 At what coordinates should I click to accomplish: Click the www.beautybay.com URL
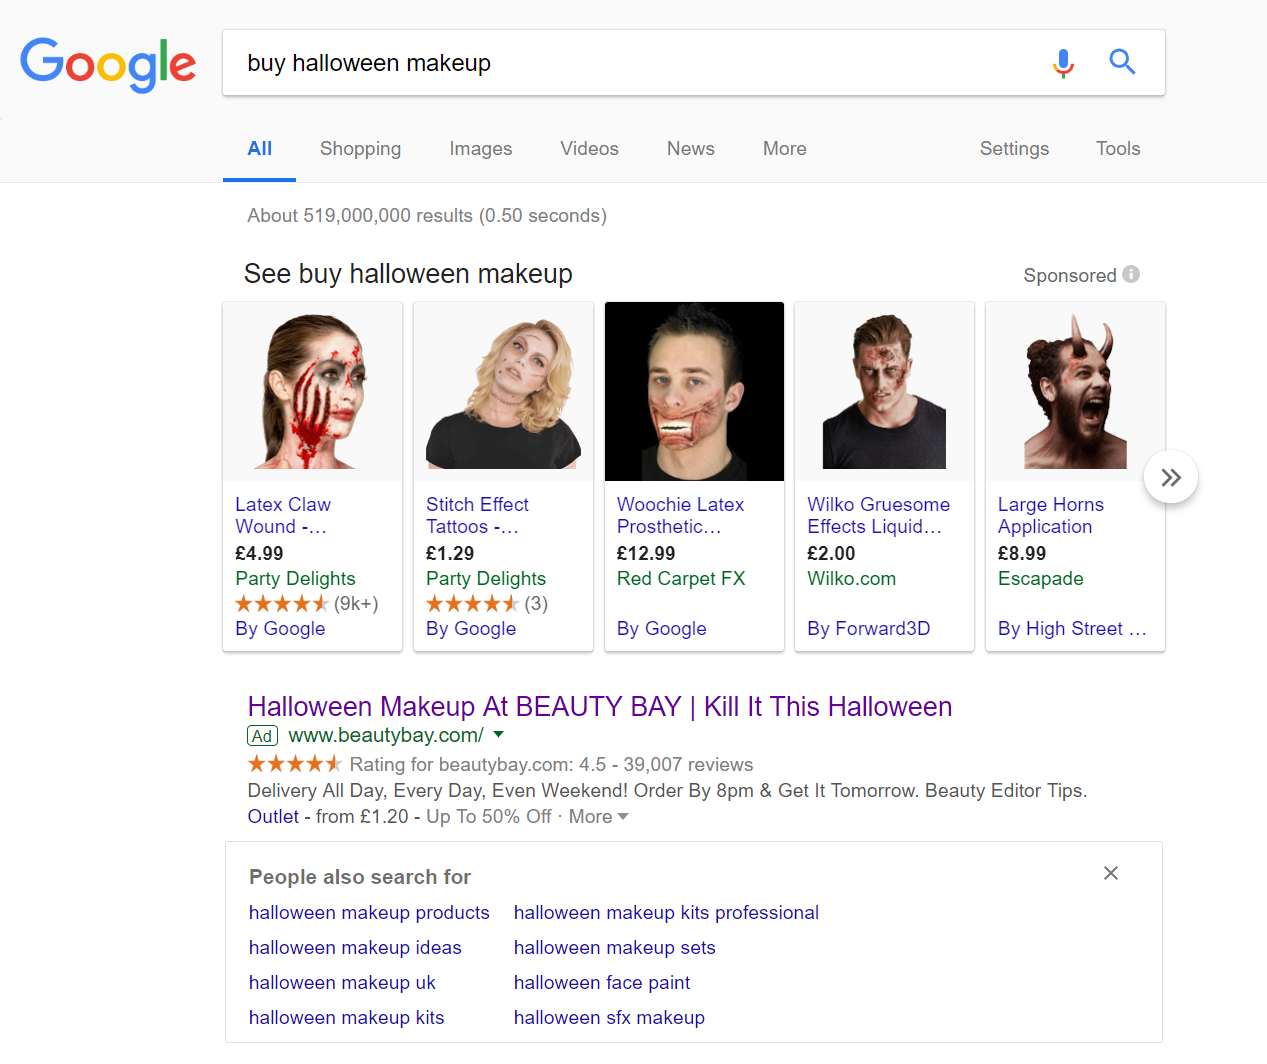(x=385, y=736)
